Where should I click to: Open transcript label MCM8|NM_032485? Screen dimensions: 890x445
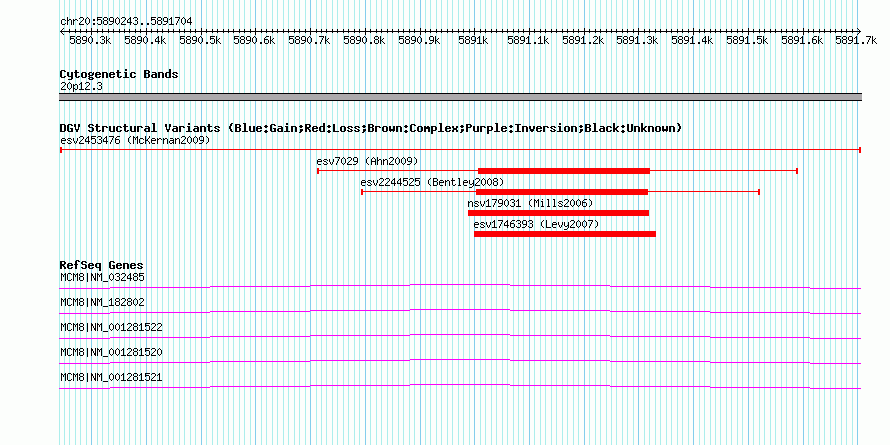coord(102,278)
